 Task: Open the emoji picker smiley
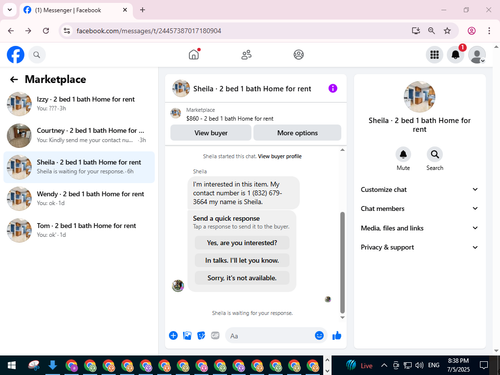click(x=319, y=335)
